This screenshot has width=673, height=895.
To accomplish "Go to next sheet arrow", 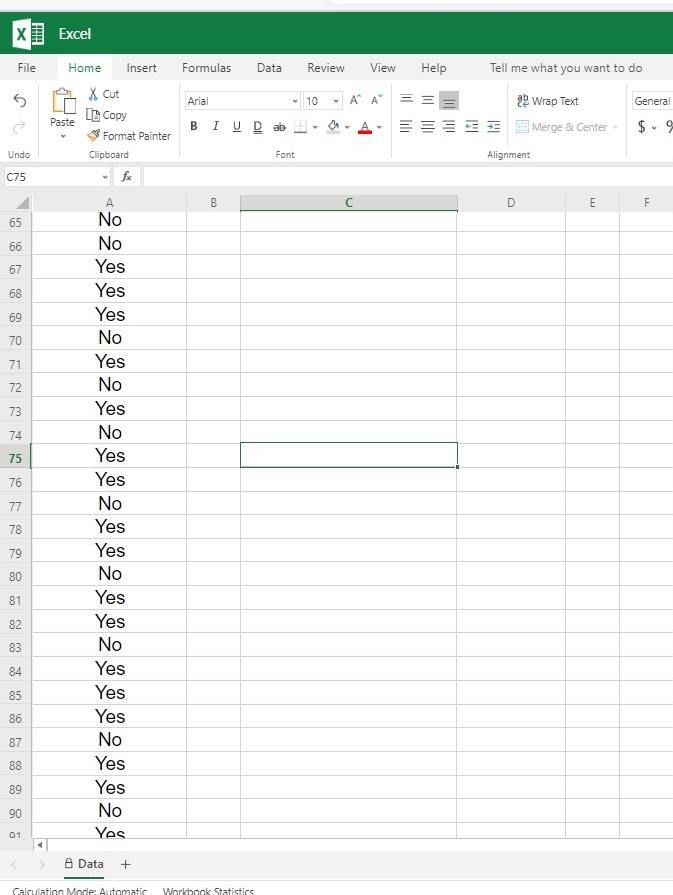I will 42,865.
